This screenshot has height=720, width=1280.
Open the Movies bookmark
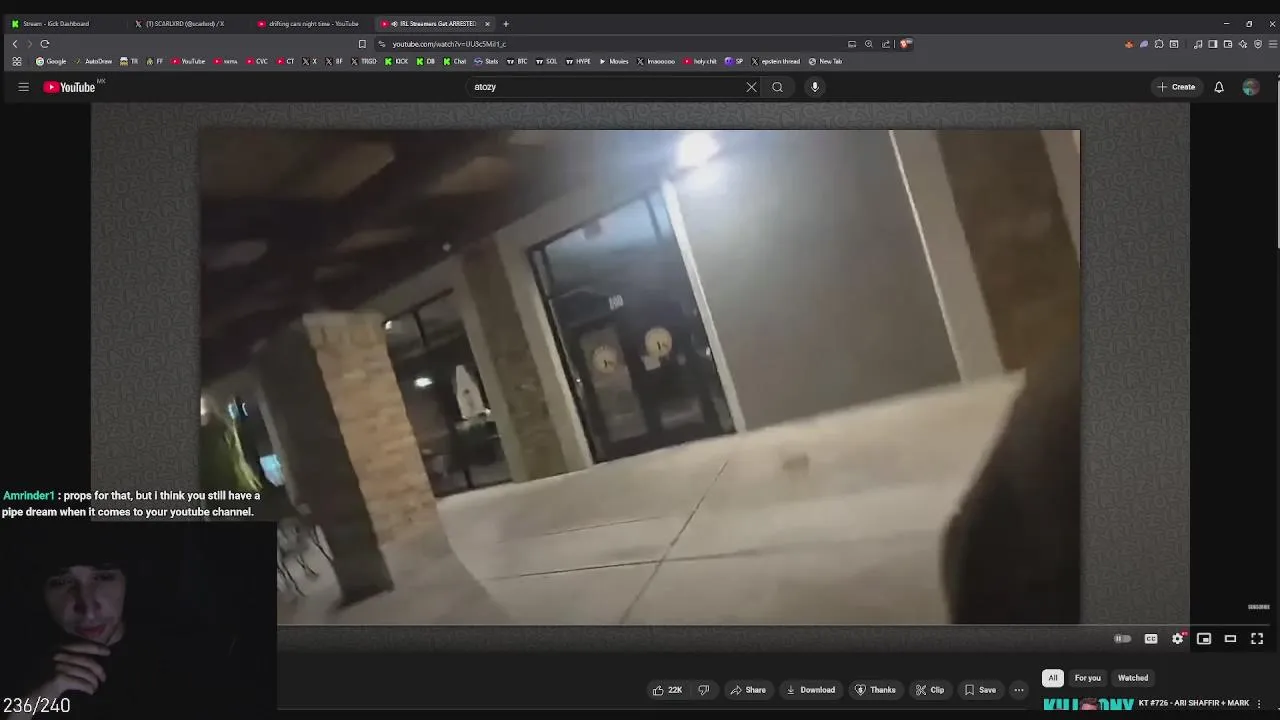point(614,61)
